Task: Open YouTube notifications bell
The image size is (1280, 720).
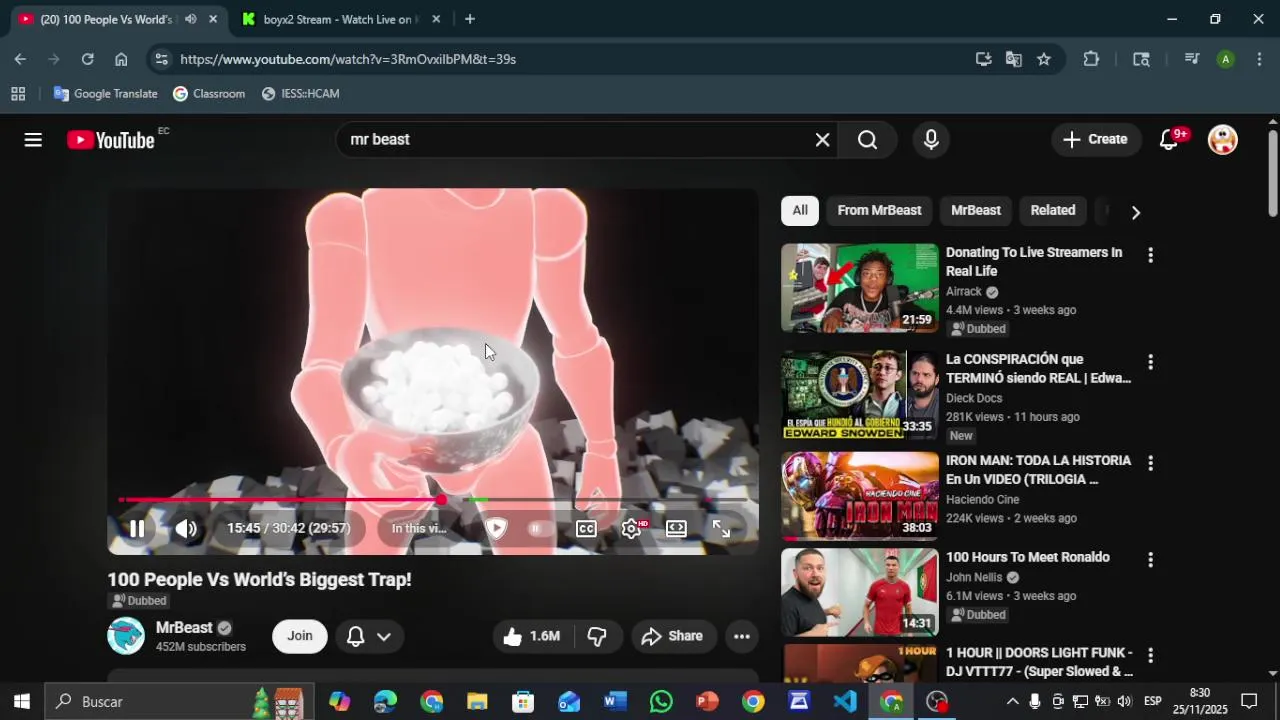Action: tap(1169, 140)
